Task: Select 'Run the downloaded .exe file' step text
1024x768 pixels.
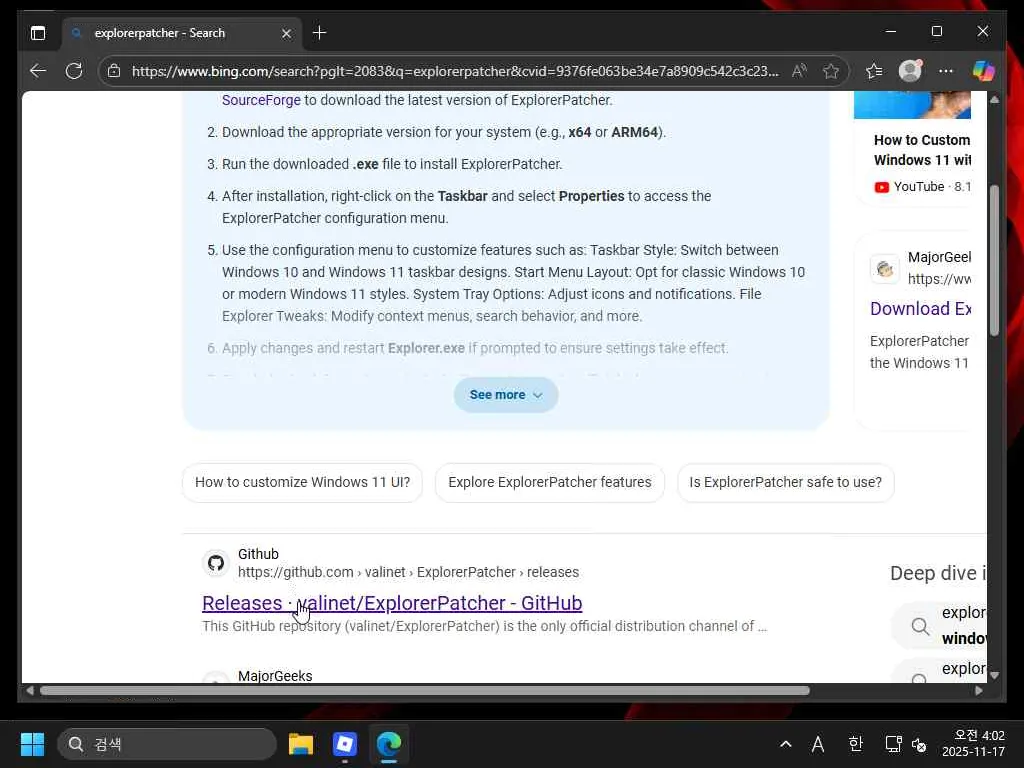Action: pyautogui.click(x=392, y=164)
